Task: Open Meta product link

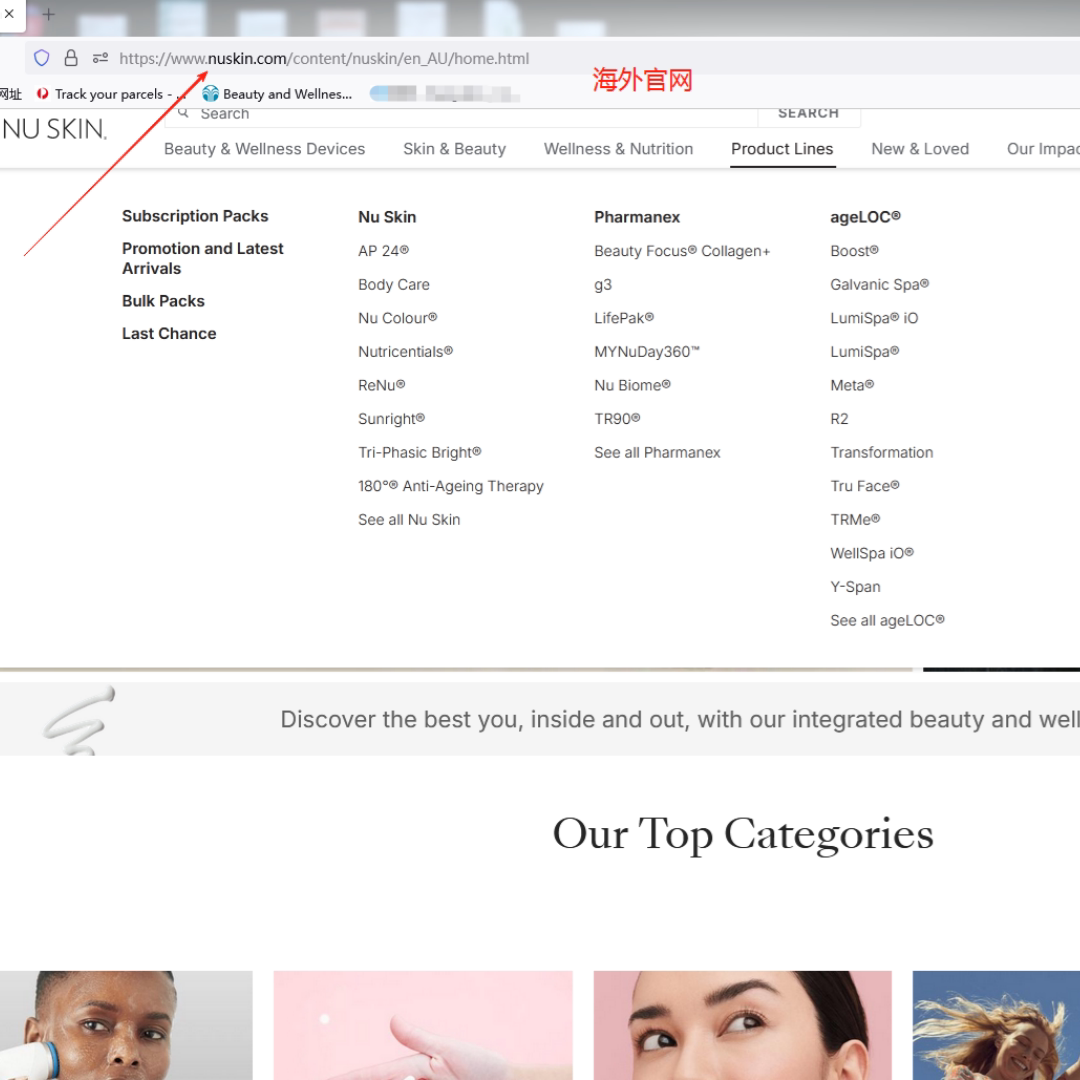Action: 852,386
